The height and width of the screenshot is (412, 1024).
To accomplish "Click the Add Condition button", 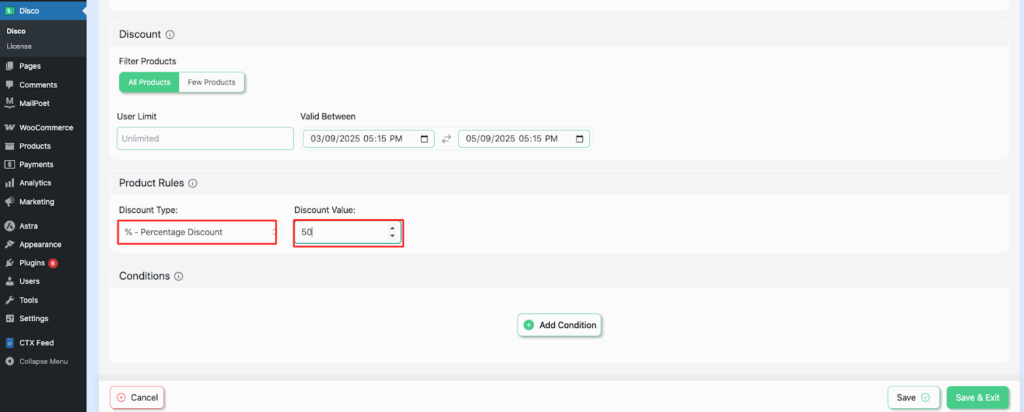I will pos(559,325).
